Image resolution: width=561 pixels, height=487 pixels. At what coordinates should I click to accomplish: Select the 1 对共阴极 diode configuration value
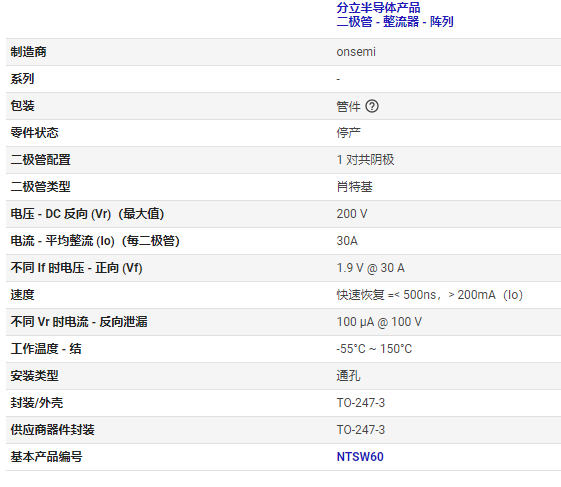point(365,160)
